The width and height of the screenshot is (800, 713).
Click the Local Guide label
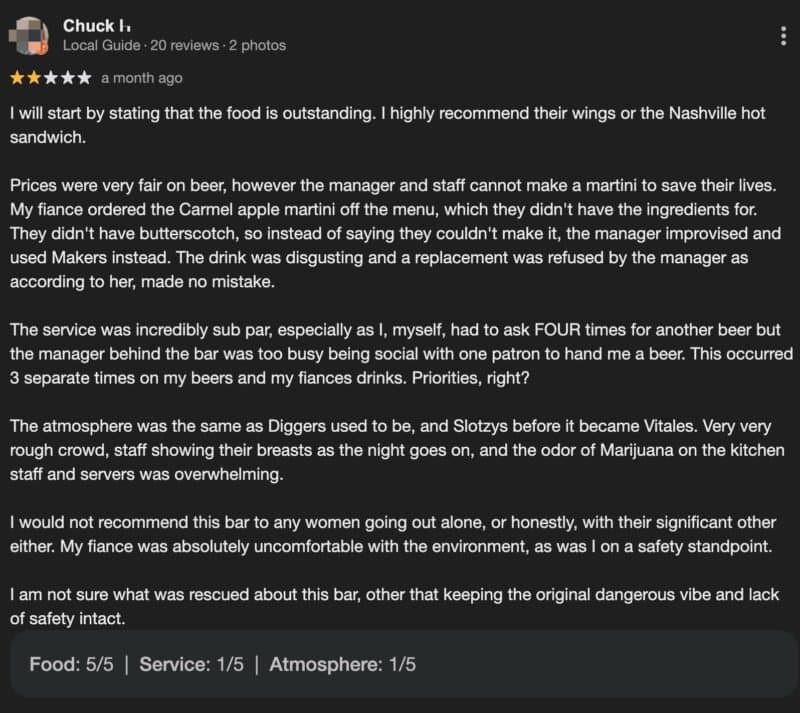point(101,45)
